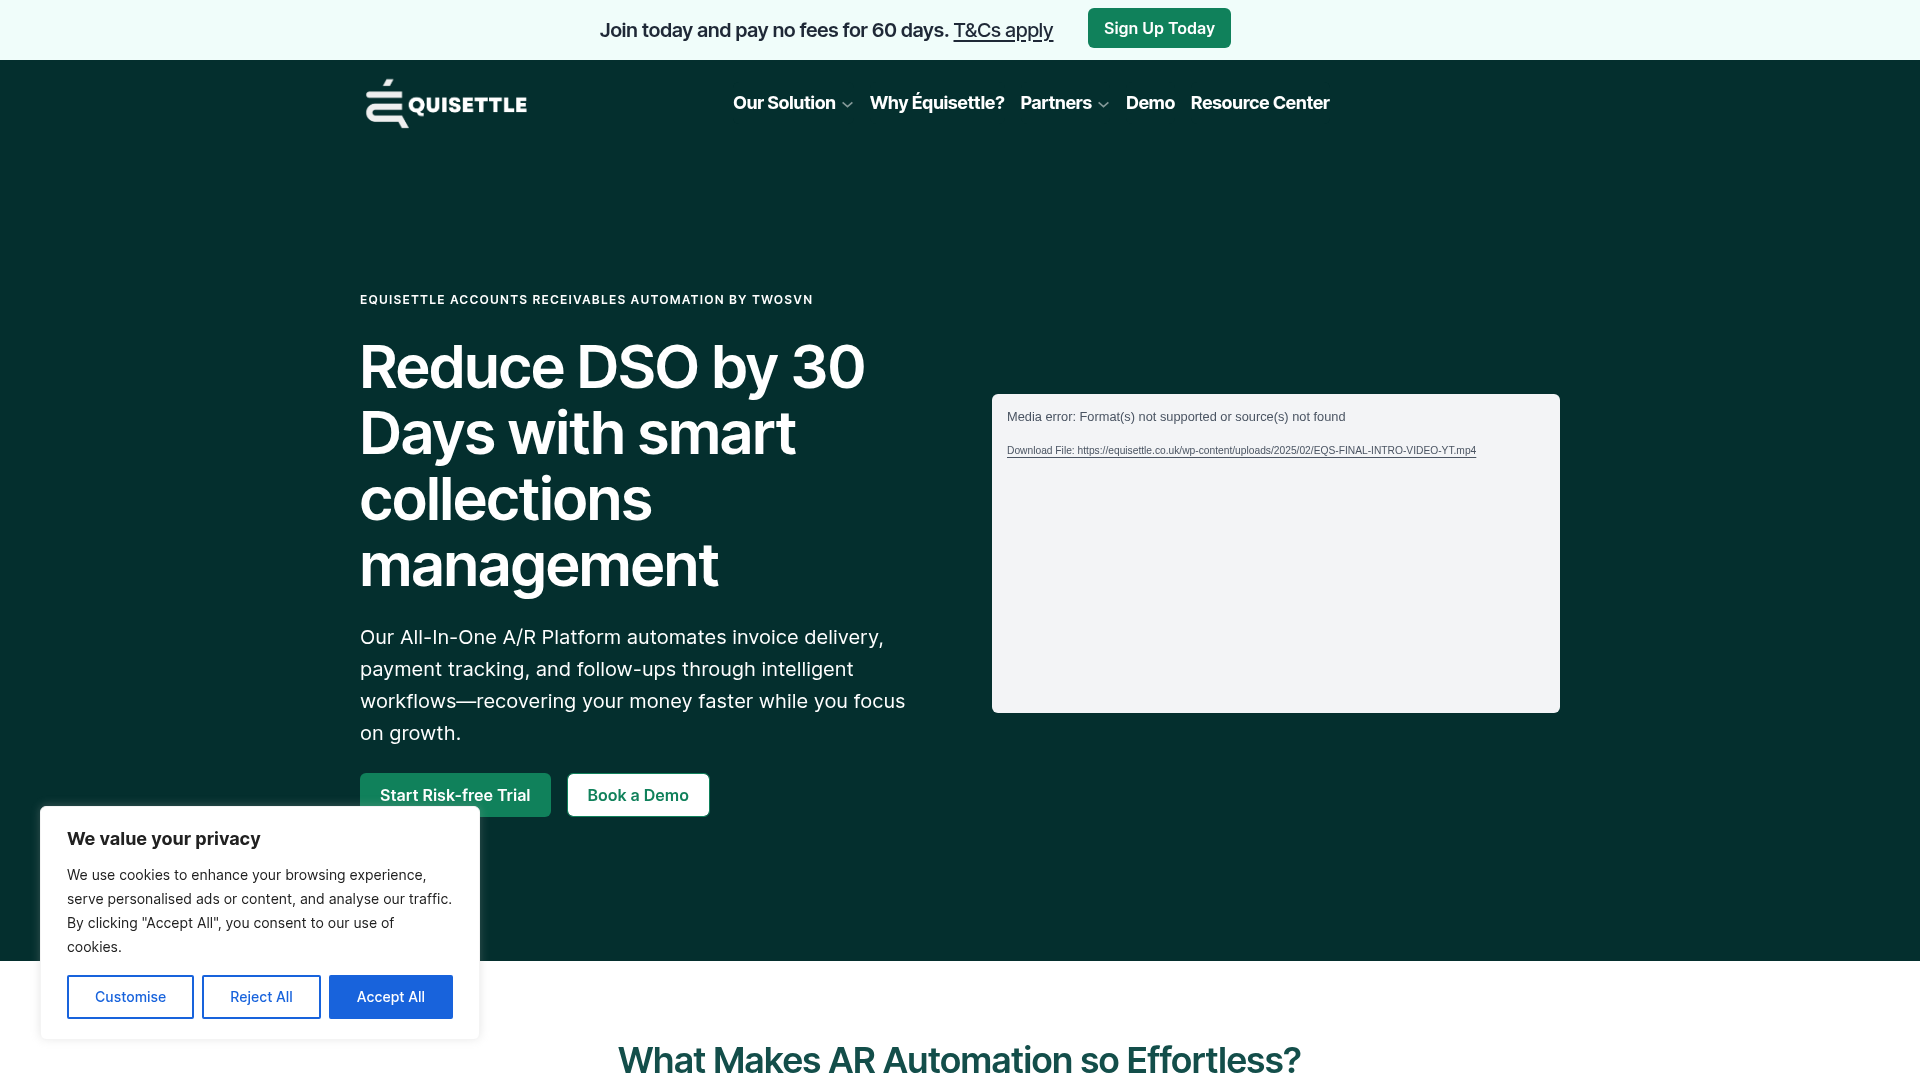Go to the Demo page
Screen dimensions: 1920x1080
tap(1150, 103)
